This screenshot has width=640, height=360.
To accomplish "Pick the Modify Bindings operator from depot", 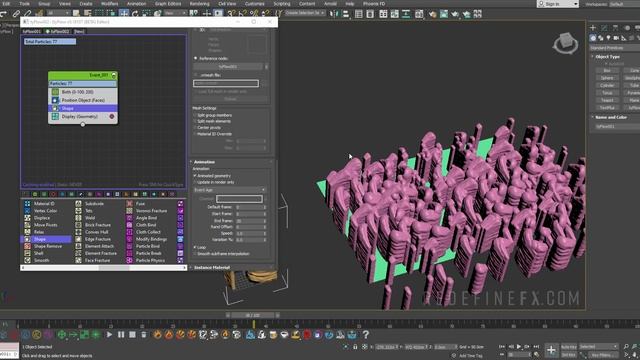I will 151,239.
